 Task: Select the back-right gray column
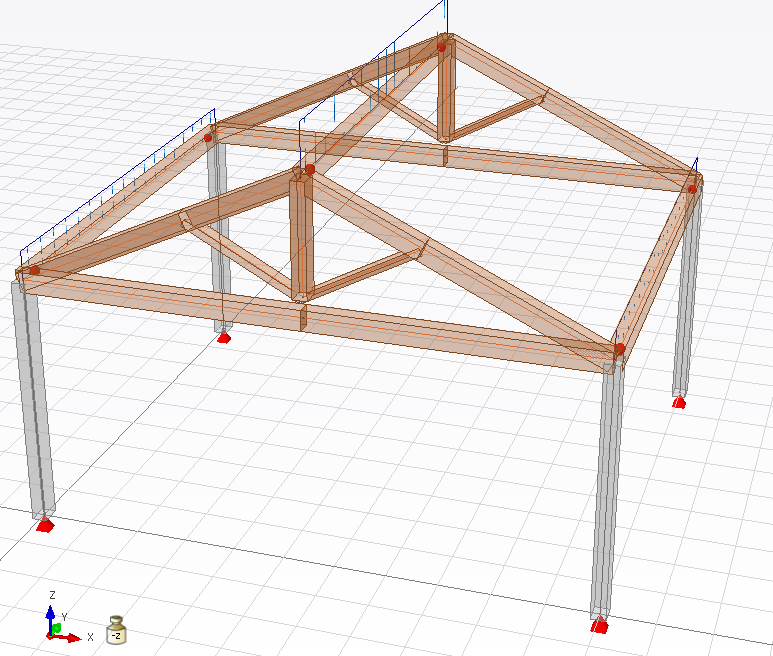pyautogui.click(x=686, y=290)
